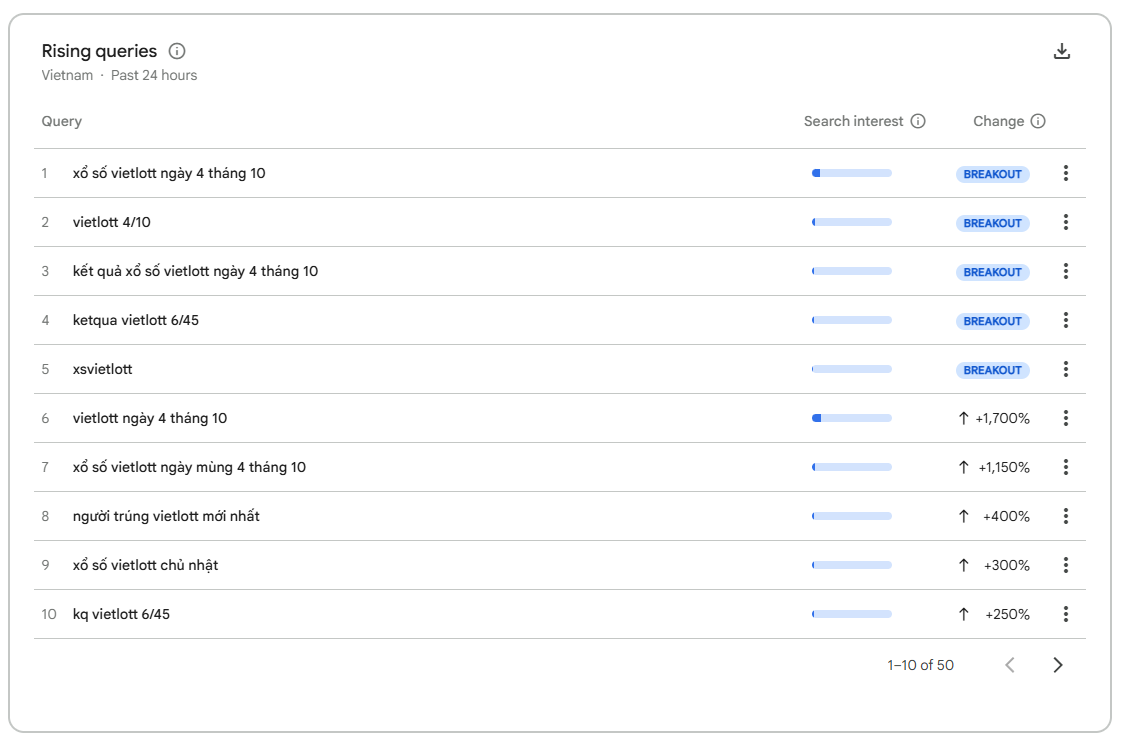
Task: Click BREAKOUT badge on 'xsvietlott' row
Action: coord(992,370)
